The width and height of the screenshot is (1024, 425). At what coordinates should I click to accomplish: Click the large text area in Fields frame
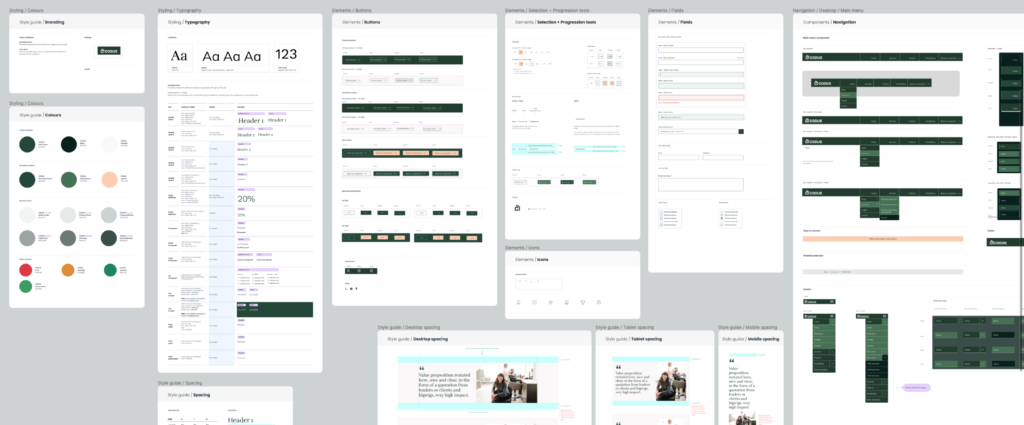(701, 185)
